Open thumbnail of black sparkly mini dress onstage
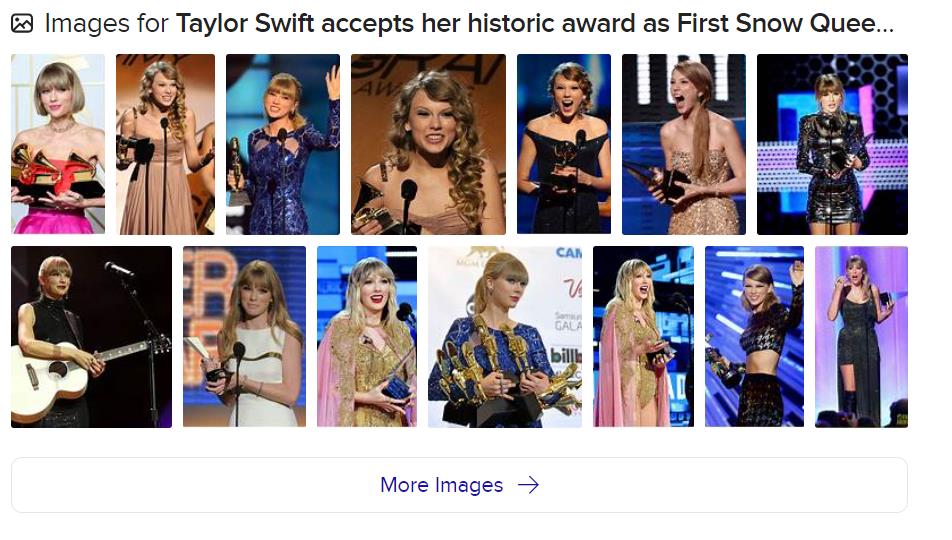The height and width of the screenshot is (540, 952). coord(832,144)
